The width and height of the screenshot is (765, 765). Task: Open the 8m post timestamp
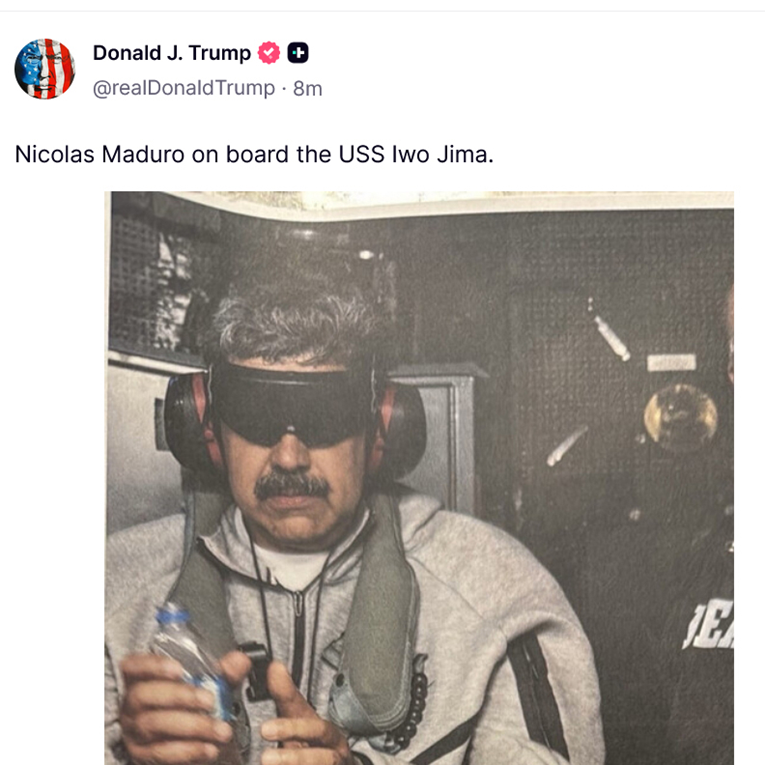[x=307, y=89]
